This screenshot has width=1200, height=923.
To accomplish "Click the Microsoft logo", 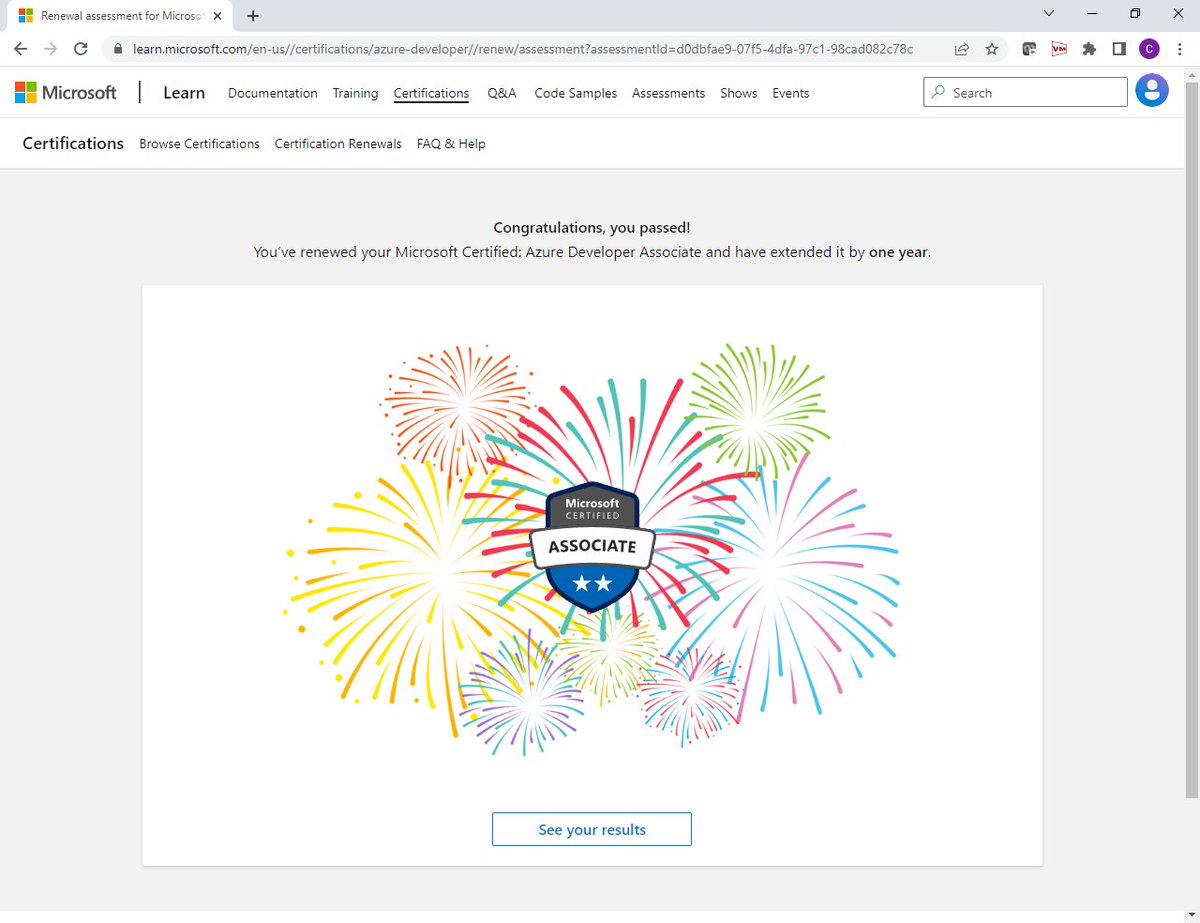I will [66, 93].
